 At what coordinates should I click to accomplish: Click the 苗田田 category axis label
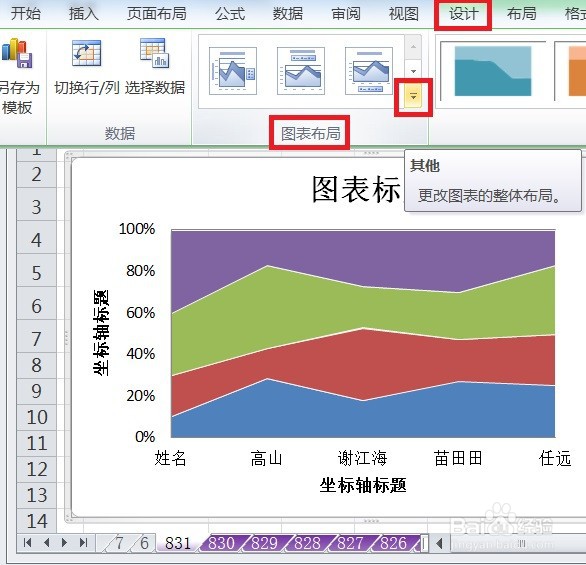click(x=458, y=458)
